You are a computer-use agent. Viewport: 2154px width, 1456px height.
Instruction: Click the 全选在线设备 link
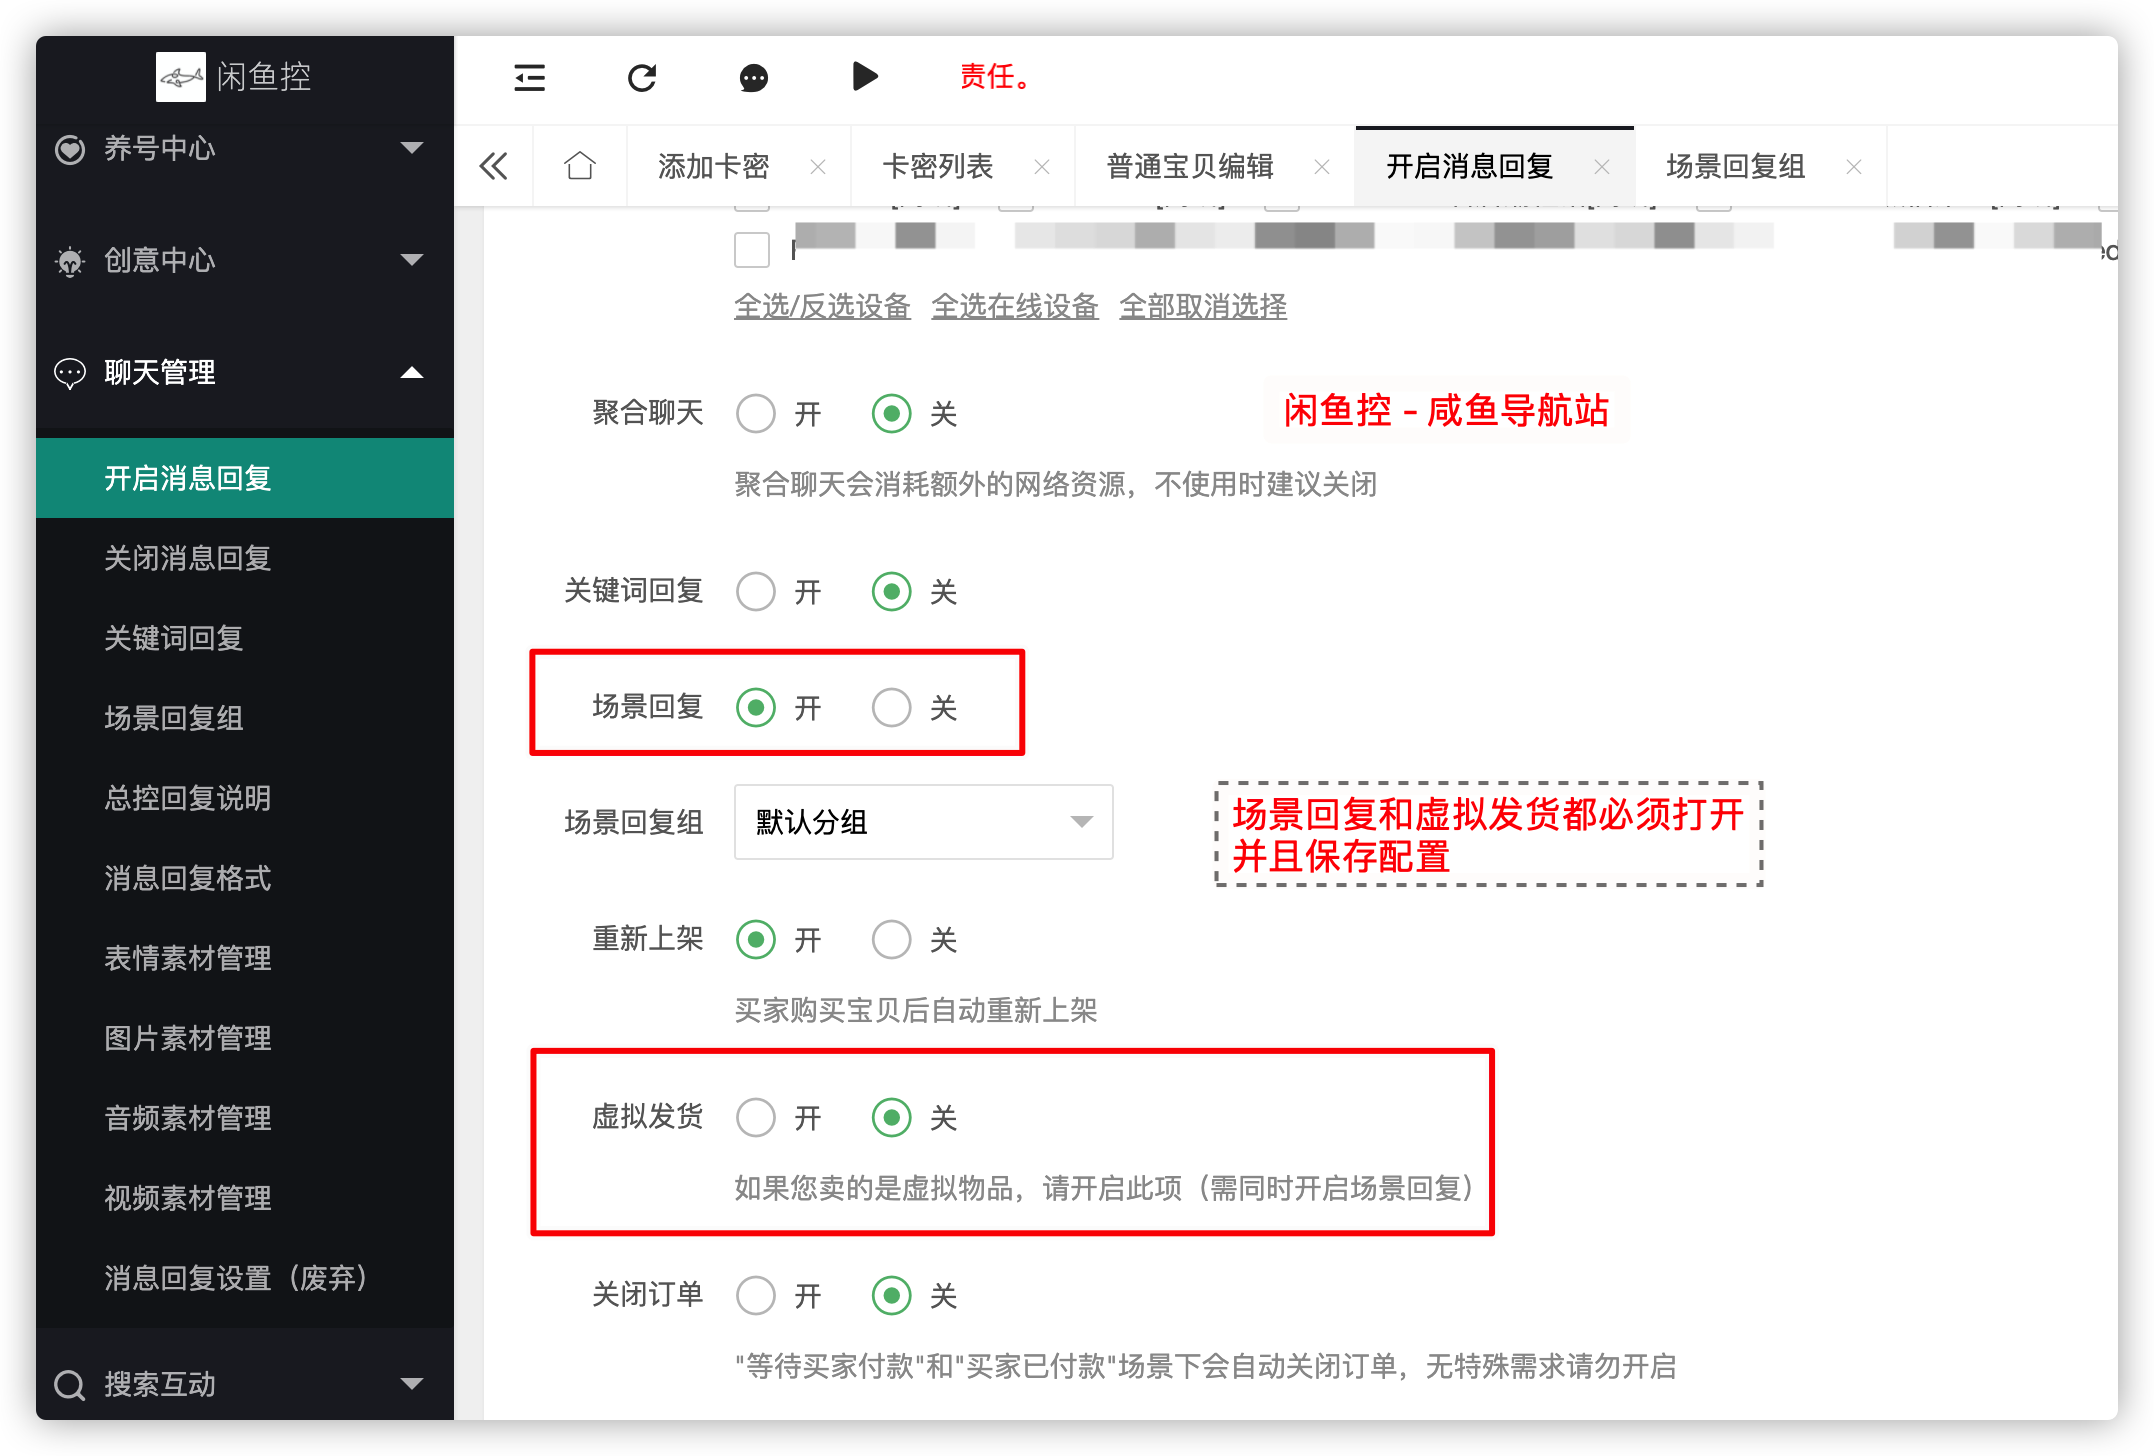click(1015, 306)
